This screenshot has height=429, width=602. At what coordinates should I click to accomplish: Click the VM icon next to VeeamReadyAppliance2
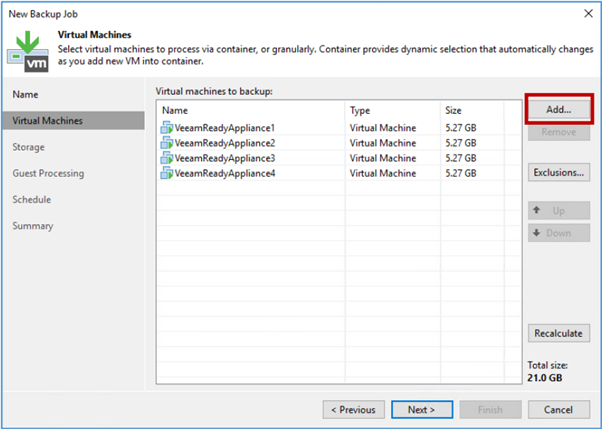[167, 143]
